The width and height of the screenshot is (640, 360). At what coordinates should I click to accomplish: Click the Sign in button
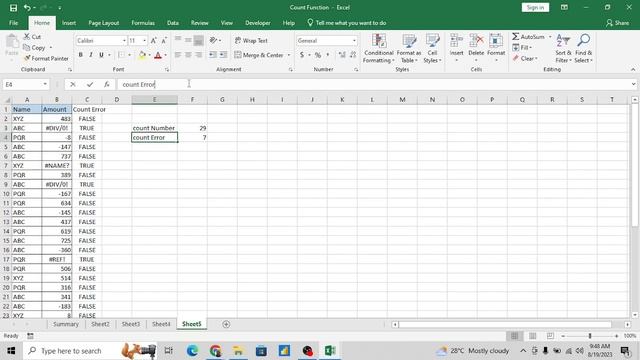click(x=535, y=7)
